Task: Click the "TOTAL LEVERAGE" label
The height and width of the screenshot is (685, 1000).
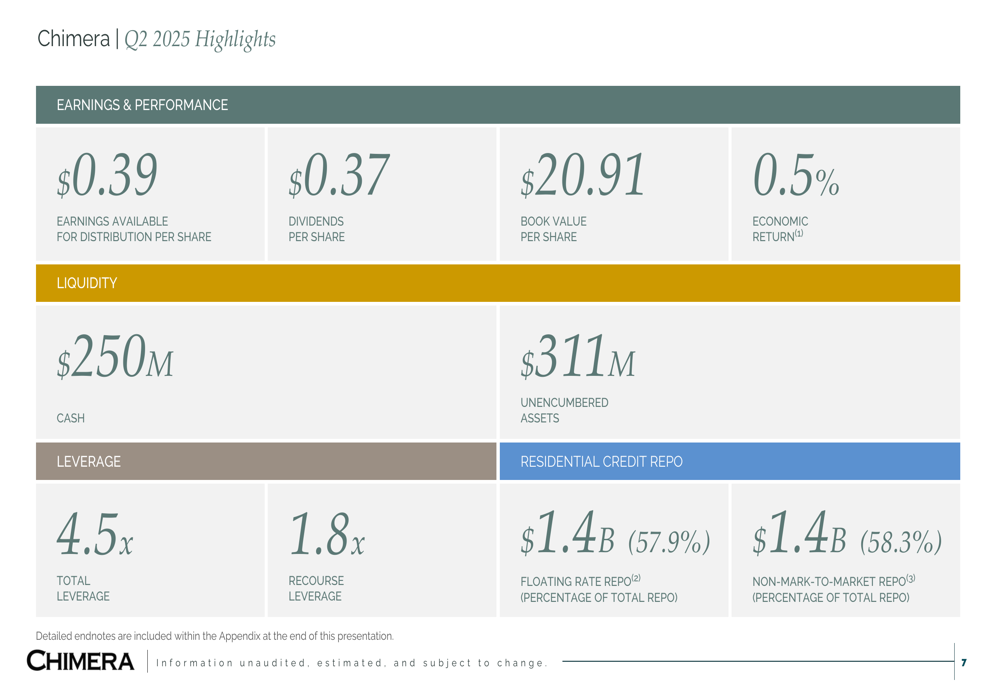Action: tap(83, 589)
